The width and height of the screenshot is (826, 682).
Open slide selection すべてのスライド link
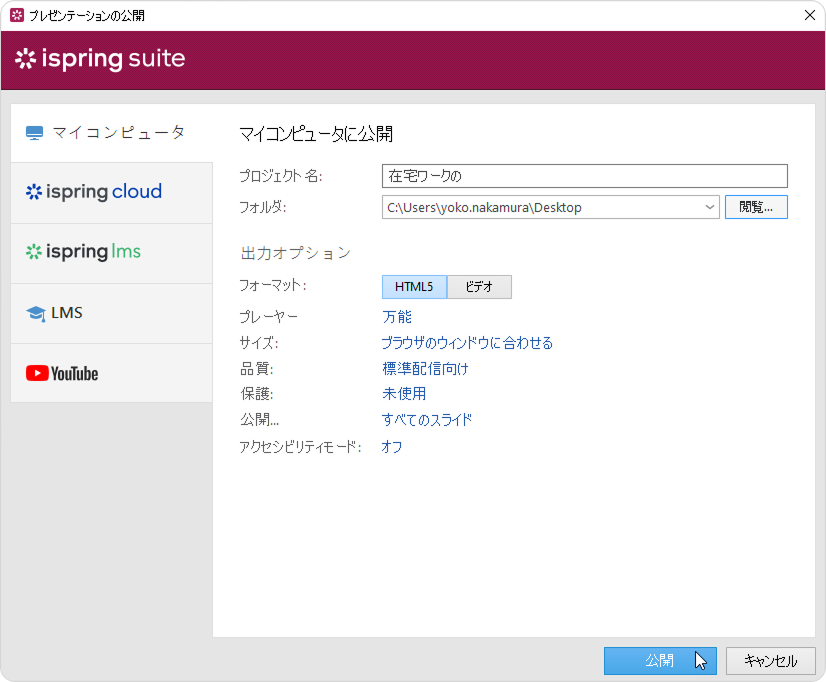(x=426, y=420)
